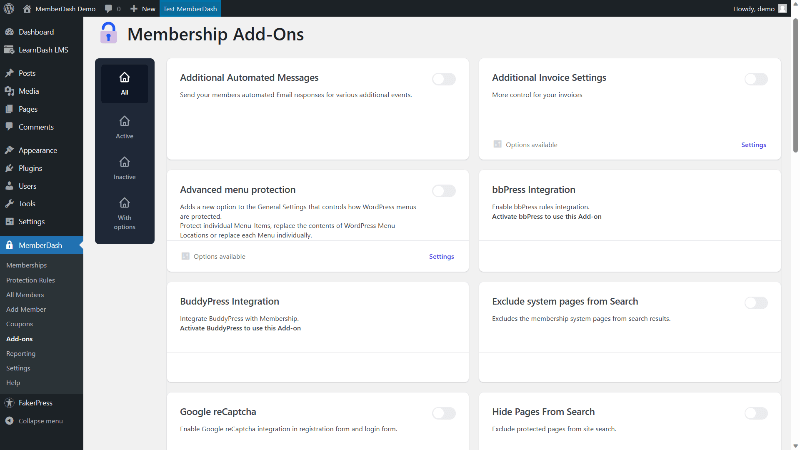The height and width of the screenshot is (450, 800).
Task: Click the Plugins plug icon
Action: click(9, 168)
